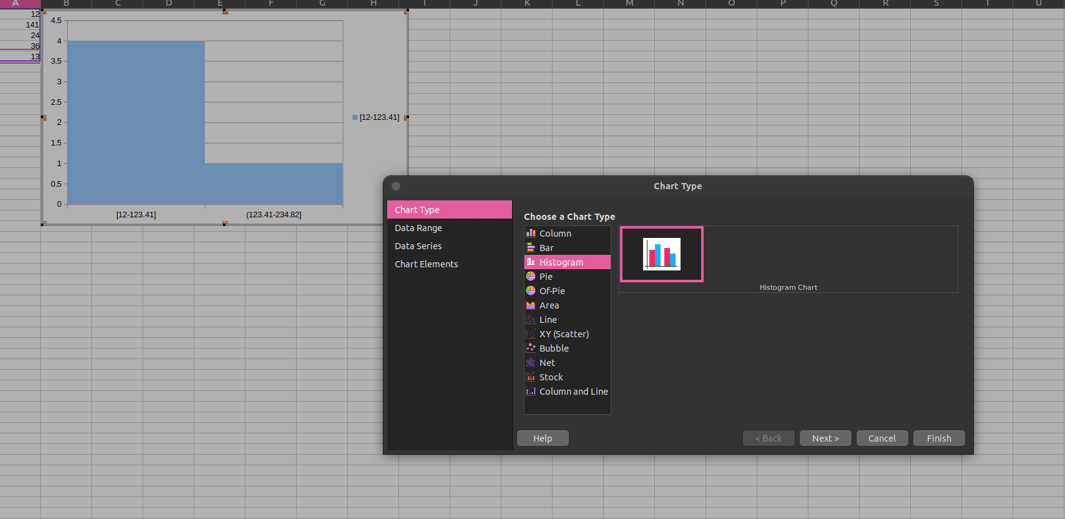Click the Next > button

[825, 438]
